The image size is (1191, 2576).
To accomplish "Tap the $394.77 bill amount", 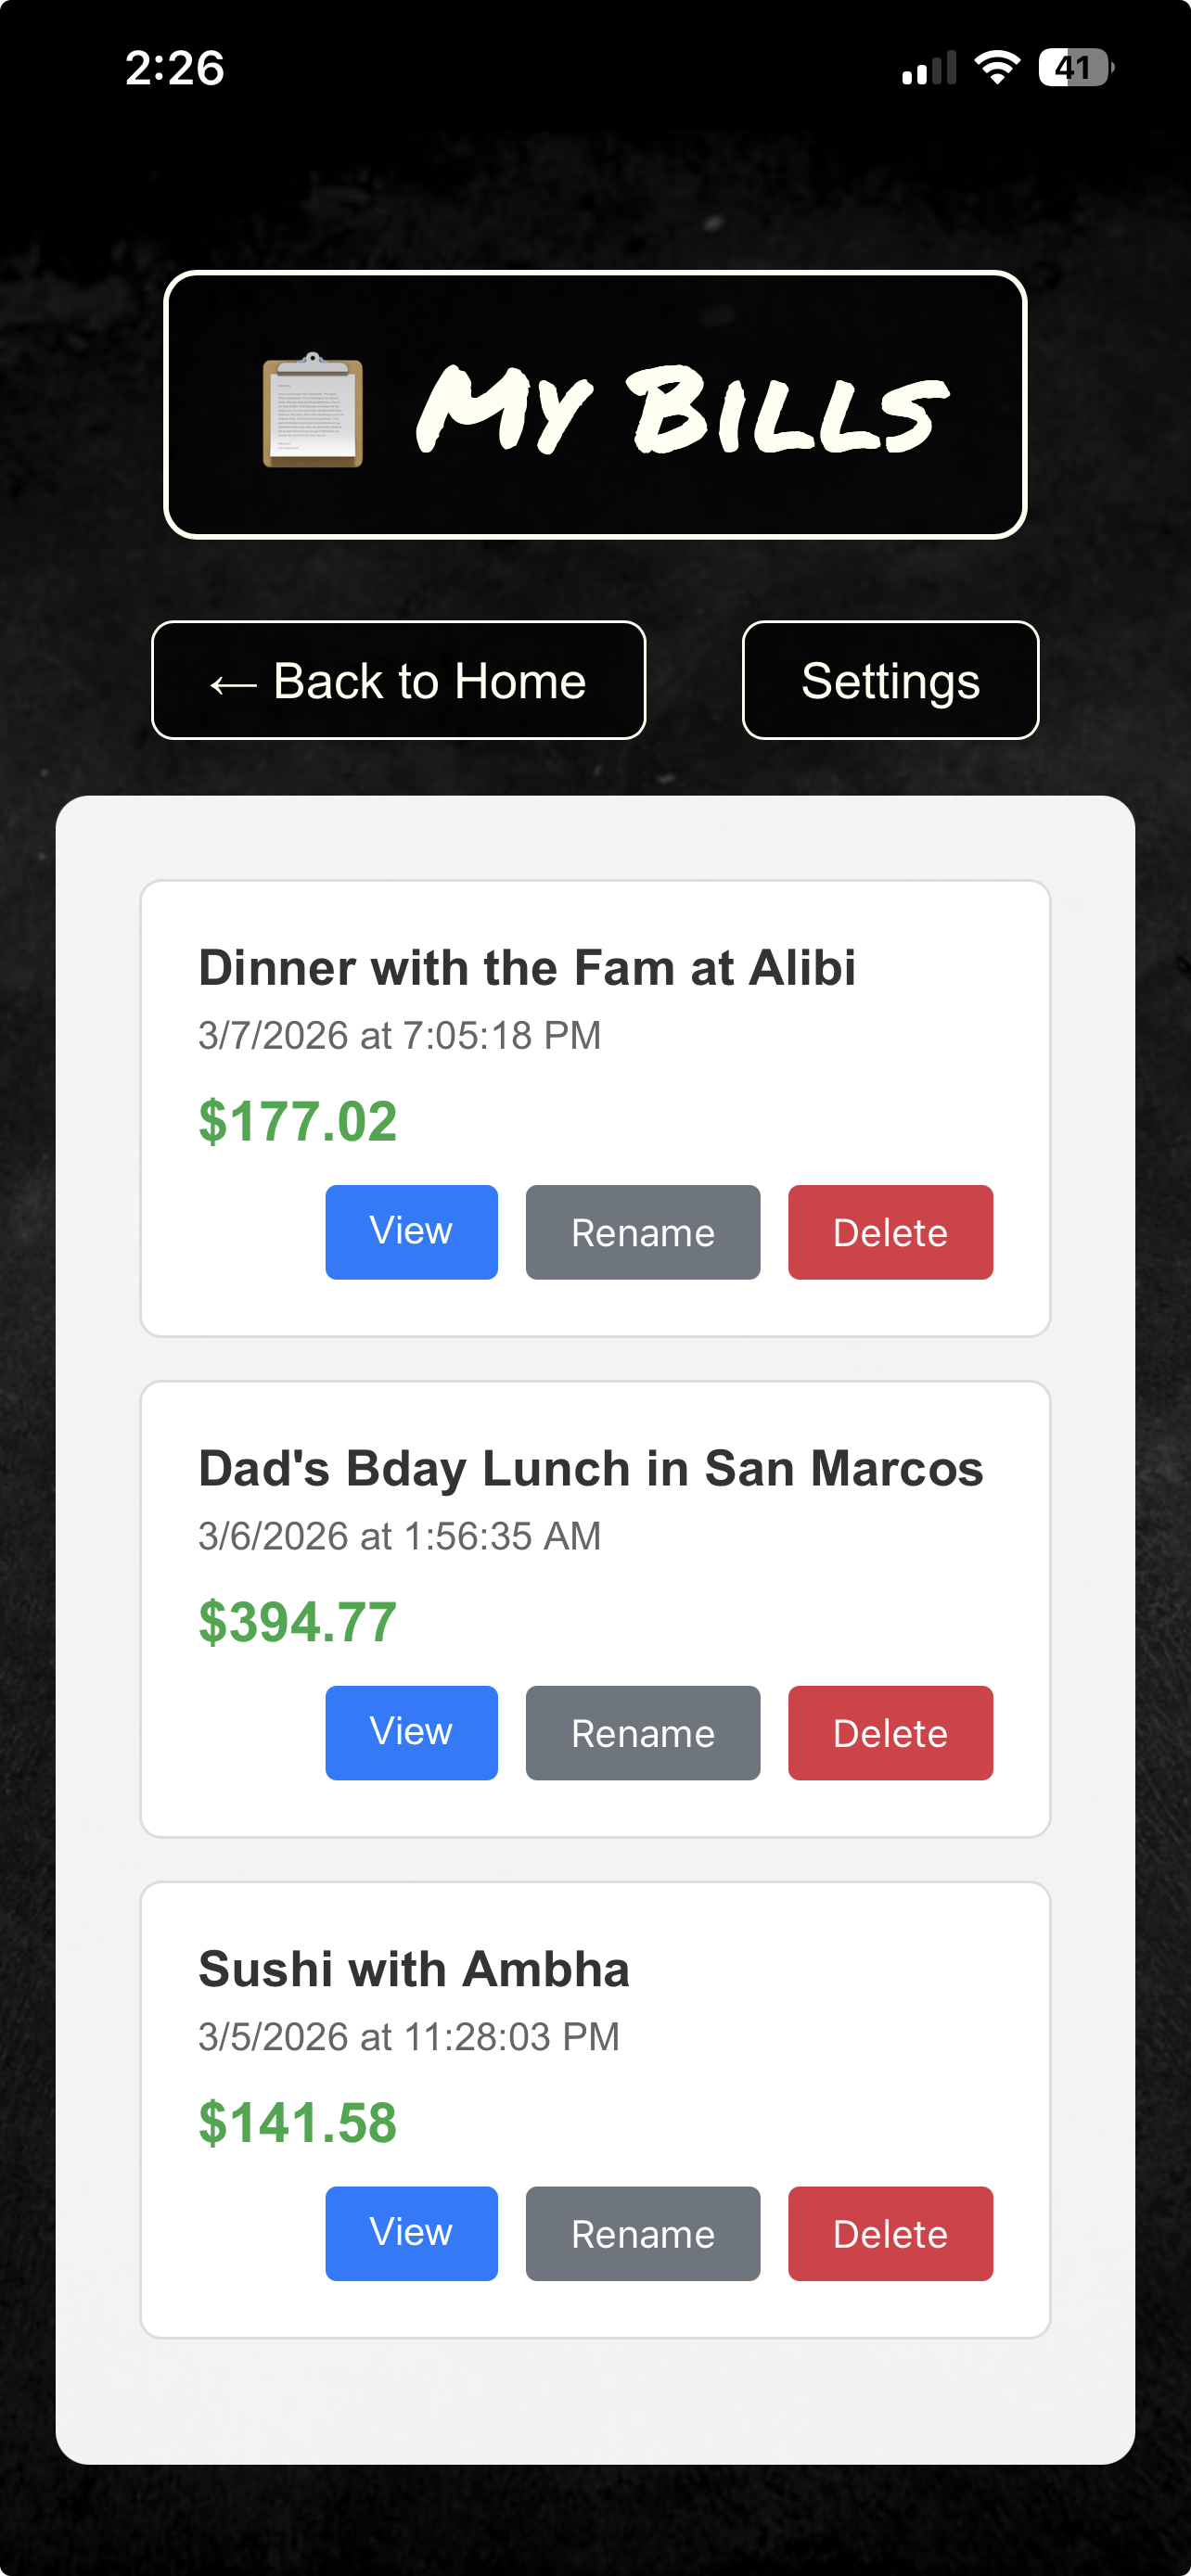I will [298, 1622].
